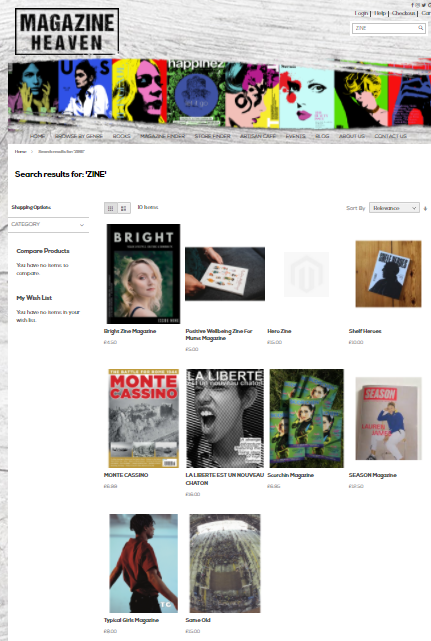
Task: Go to the Store Finder page
Action: (x=213, y=136)
